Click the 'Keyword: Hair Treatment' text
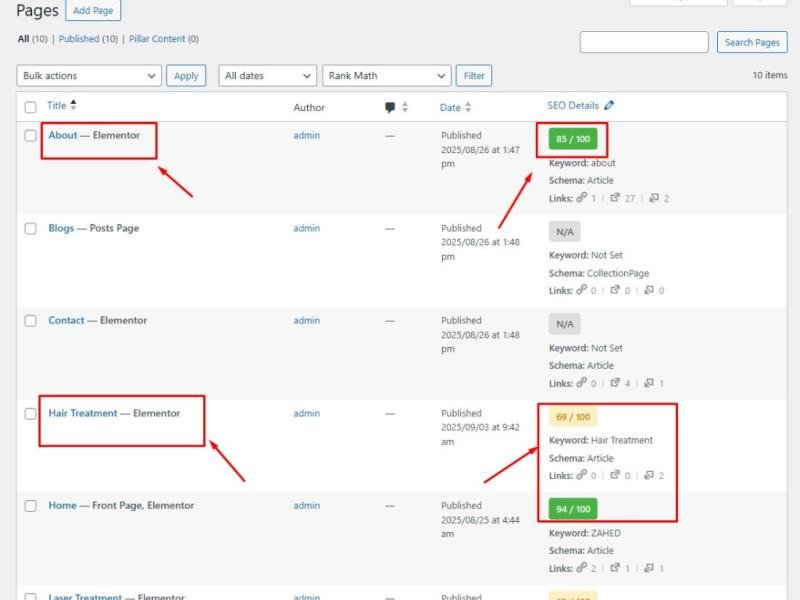Viewport: 800px width, 600px height. coord(601,440)
